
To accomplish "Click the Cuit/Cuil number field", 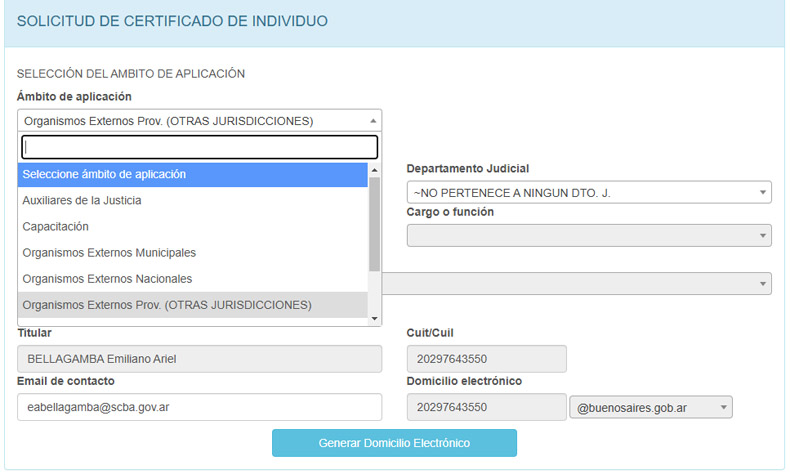I will point(486,359).
